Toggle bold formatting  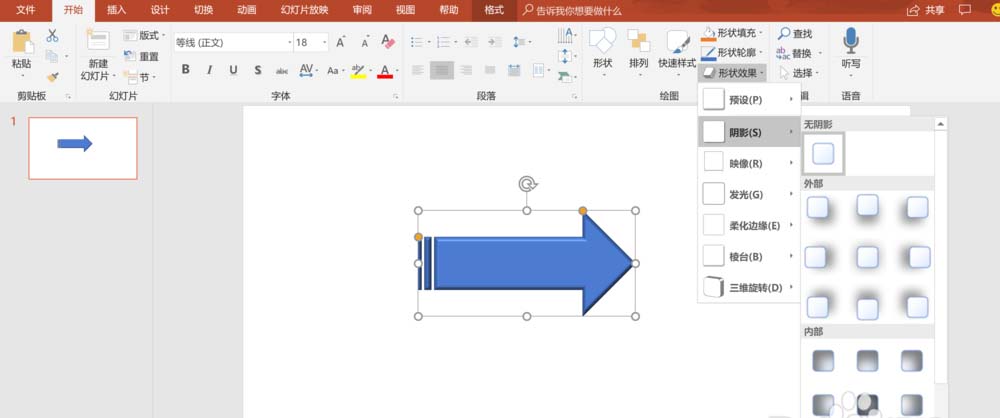tap(186, 70)
